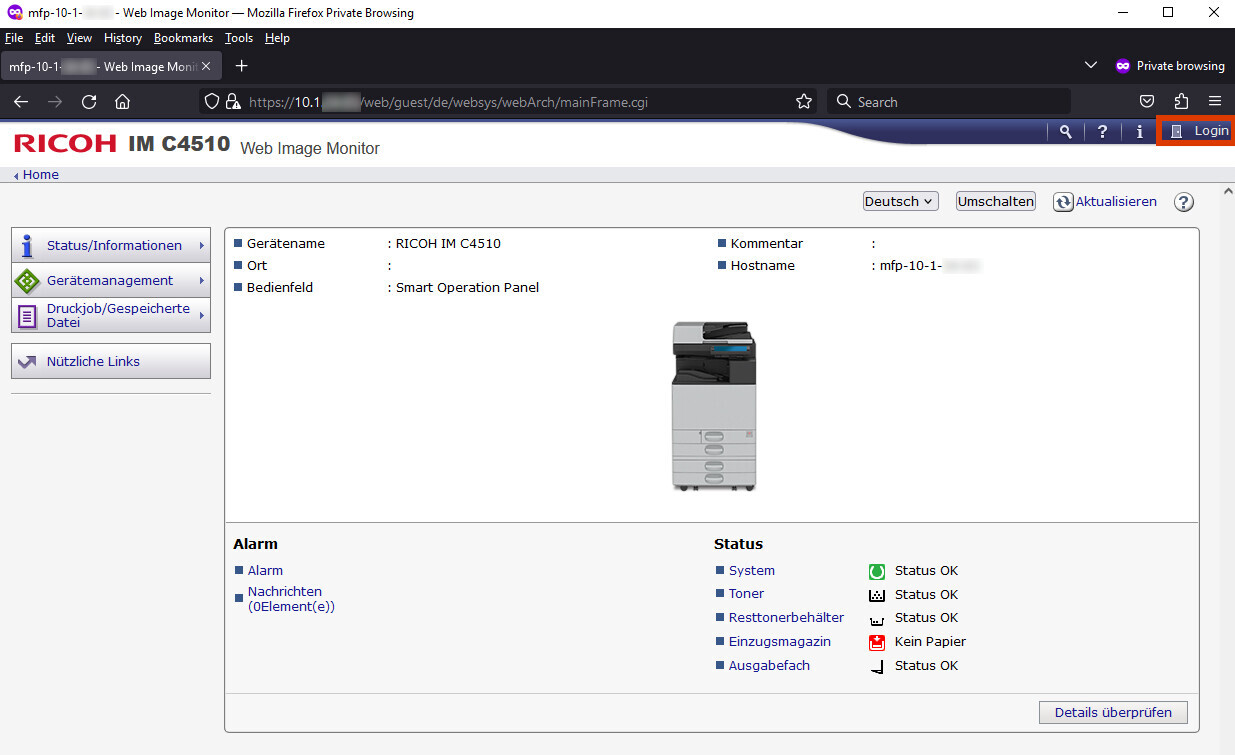Click the Login door icon
This screenshot has width=1235, height=755.
click(1176, 131)
